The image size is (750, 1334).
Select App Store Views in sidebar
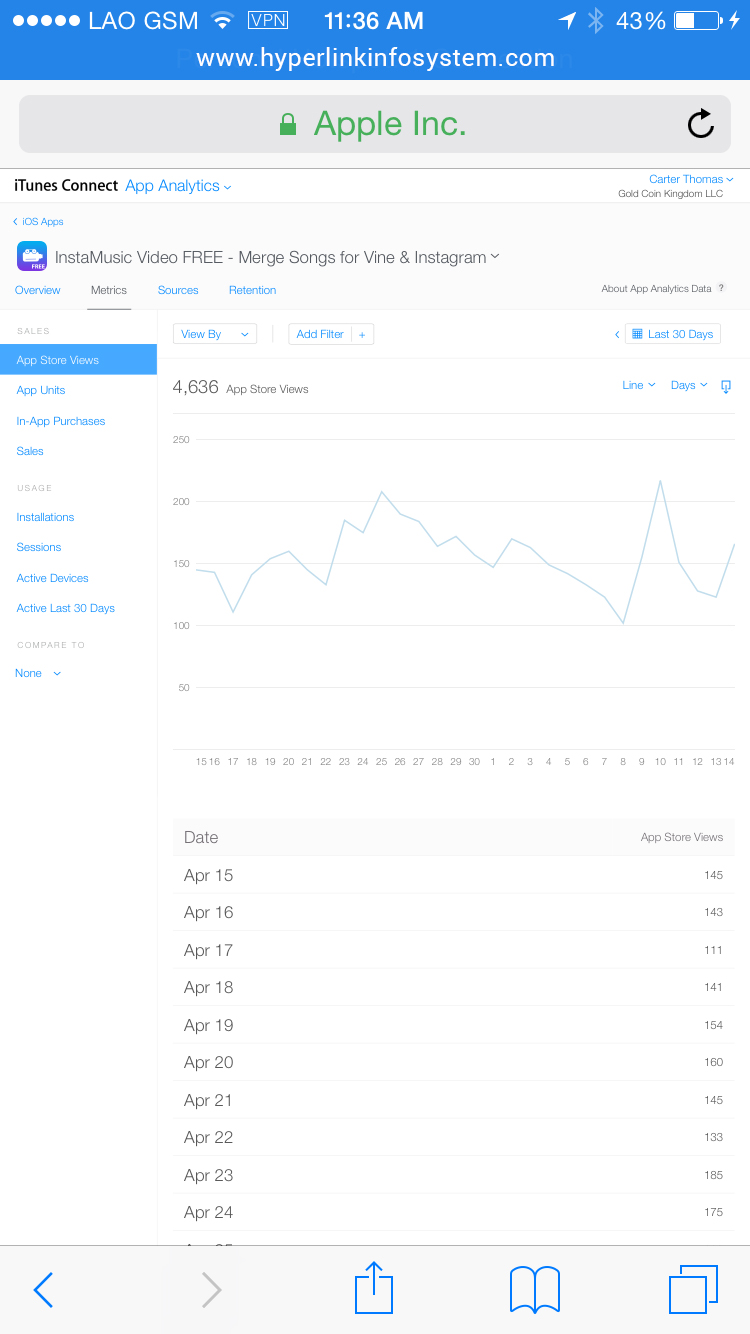coord(78,360)
